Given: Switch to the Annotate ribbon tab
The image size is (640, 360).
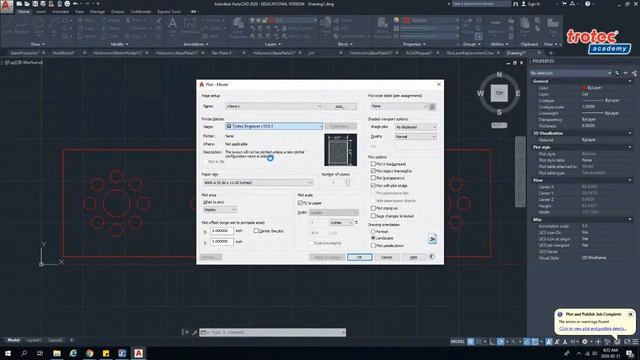Looking at the screenshot, I should pos(60,12).
